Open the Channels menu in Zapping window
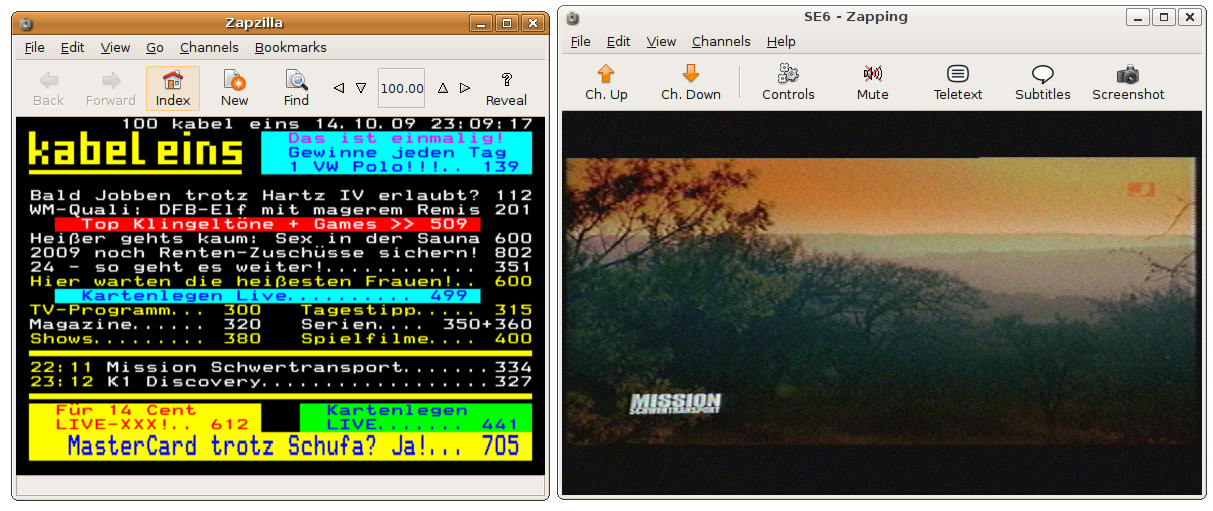This screenshot has width=1213, height=511. pyautogui.click(x=721, y=41)
